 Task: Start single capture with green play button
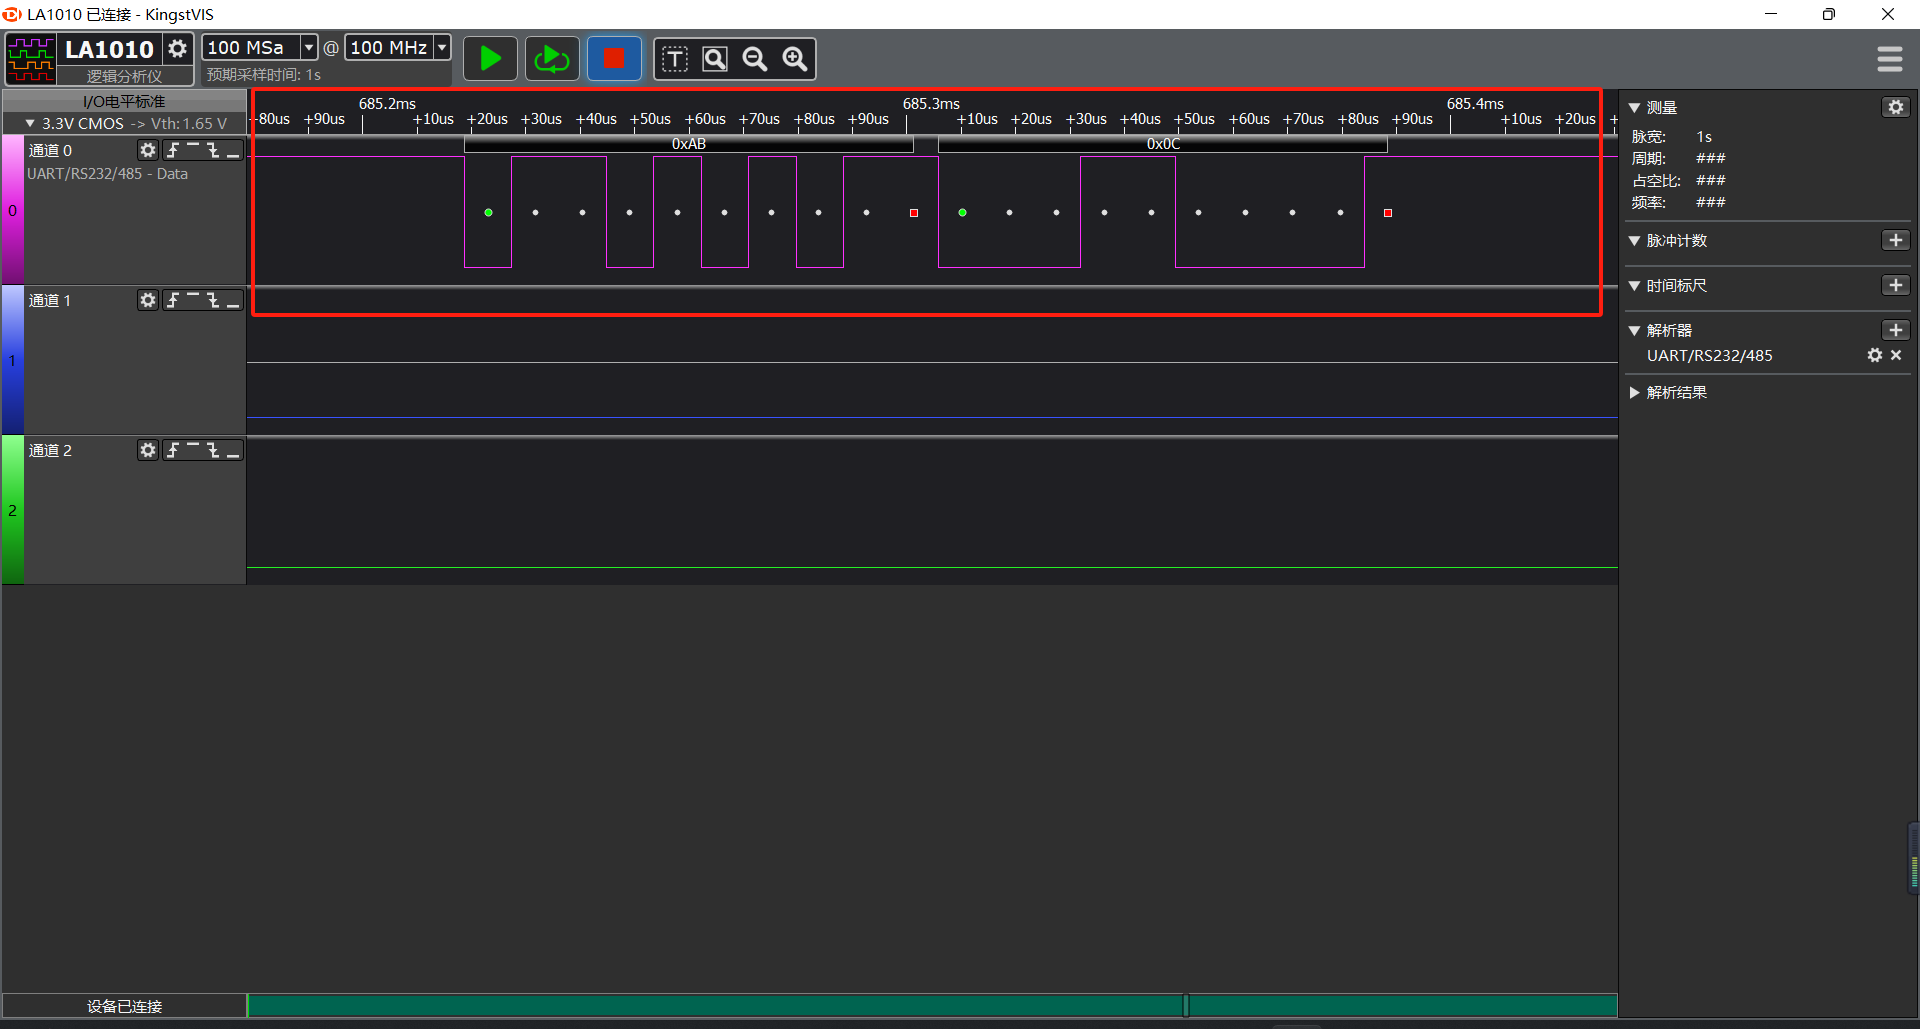(490, 59)
